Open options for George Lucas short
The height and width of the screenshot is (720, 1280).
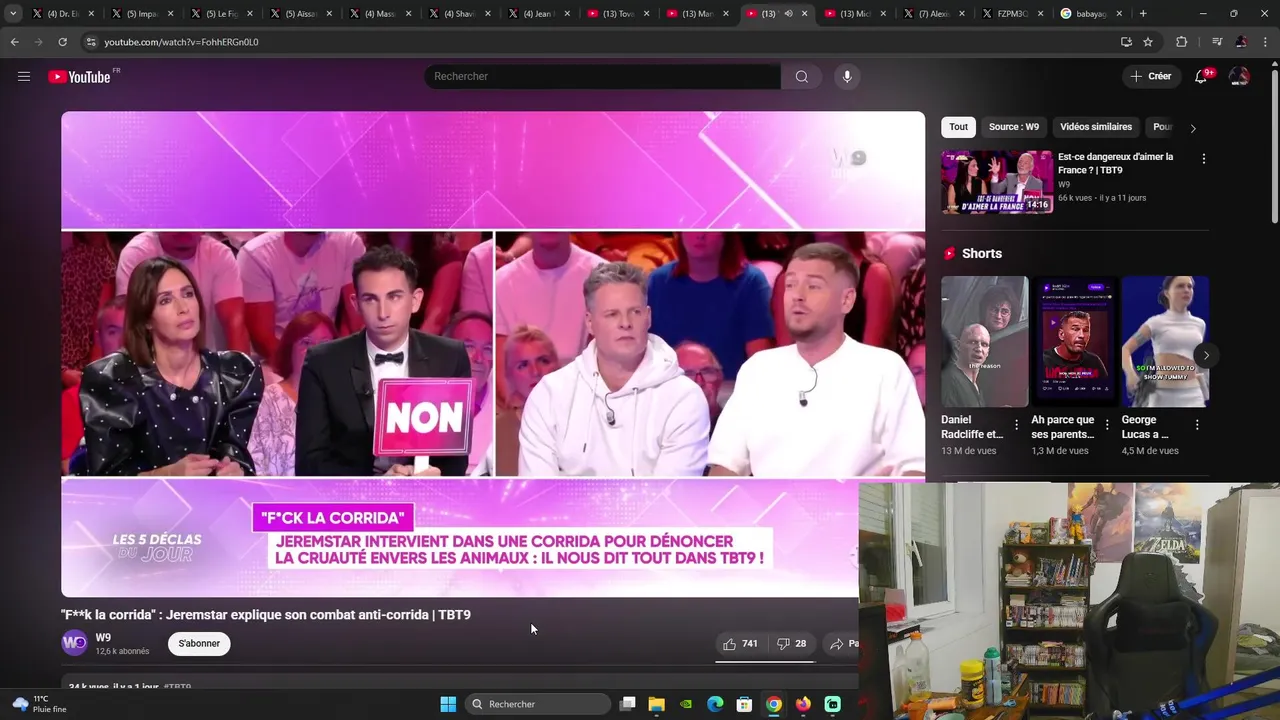coord(1196,425)
